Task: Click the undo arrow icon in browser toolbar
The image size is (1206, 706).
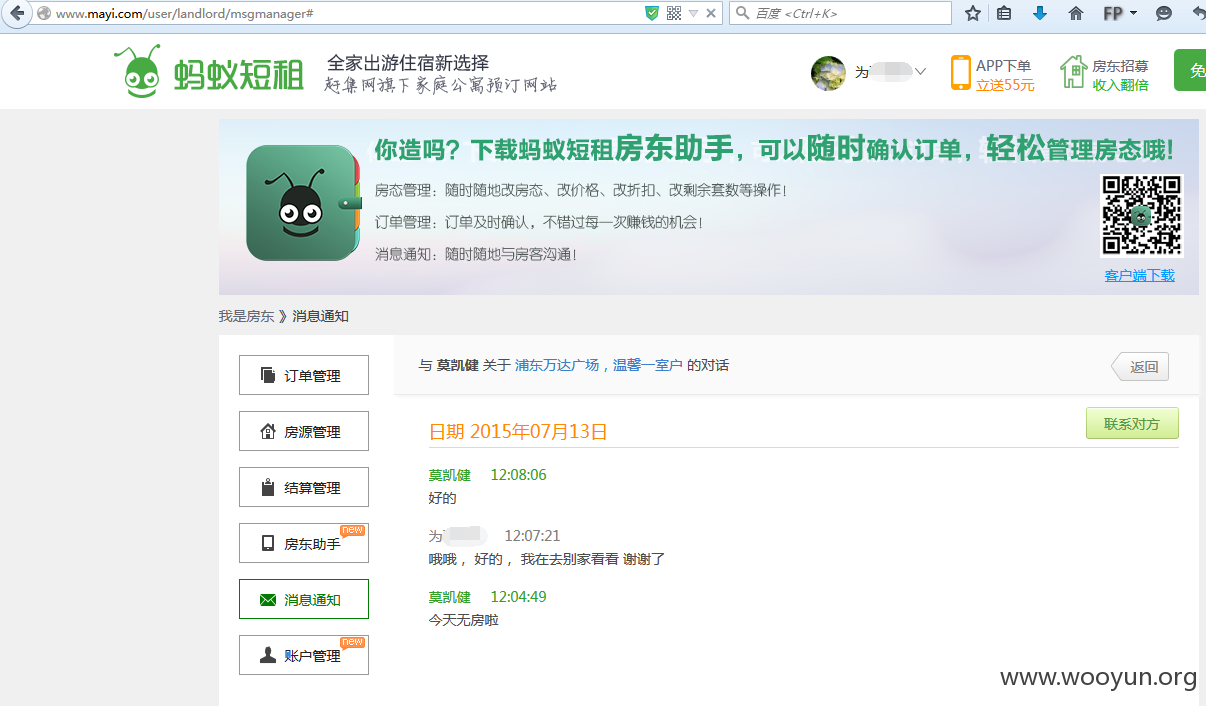Action: pyautogui.click(x=1198, y=13)
